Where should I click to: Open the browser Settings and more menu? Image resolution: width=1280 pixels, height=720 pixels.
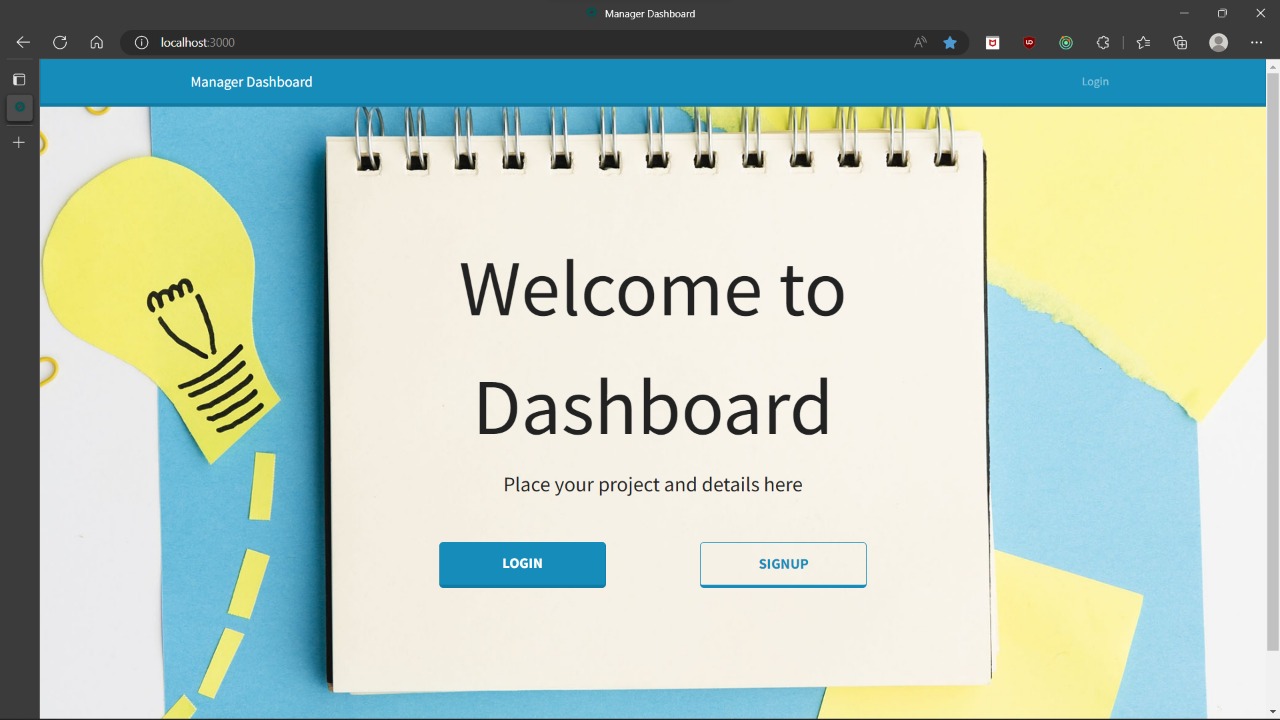(1257, 42)
